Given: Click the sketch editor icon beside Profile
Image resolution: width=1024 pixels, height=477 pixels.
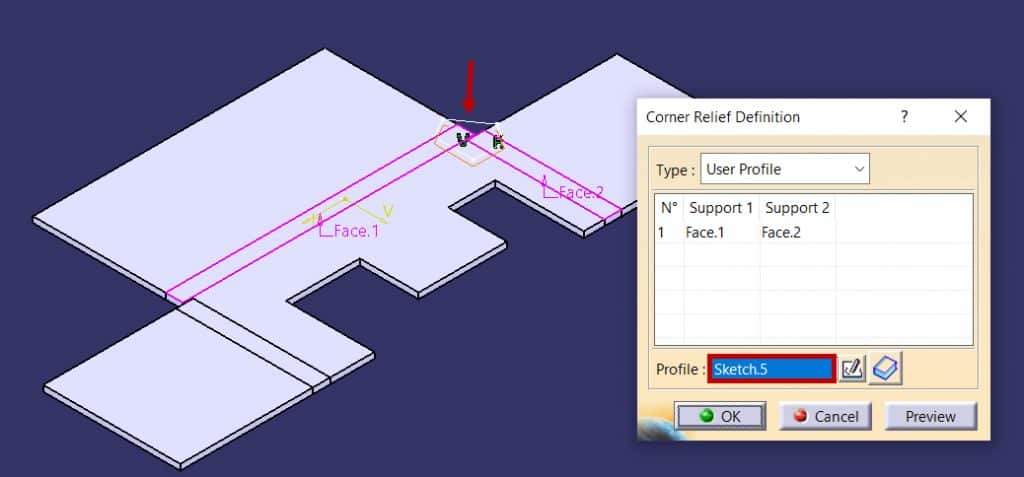Looking at the screenshot, I should point(852,369).
